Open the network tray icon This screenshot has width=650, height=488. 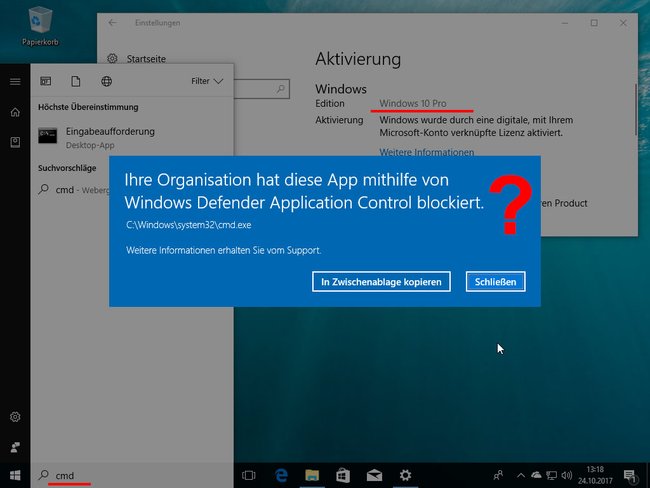click(551, 476)
